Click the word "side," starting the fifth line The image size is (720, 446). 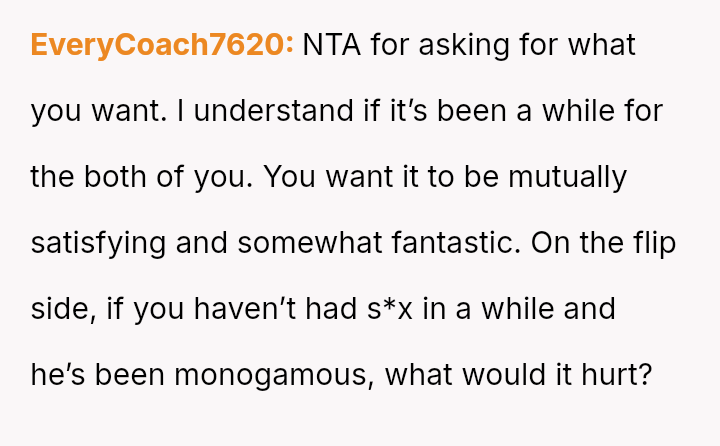63,308
